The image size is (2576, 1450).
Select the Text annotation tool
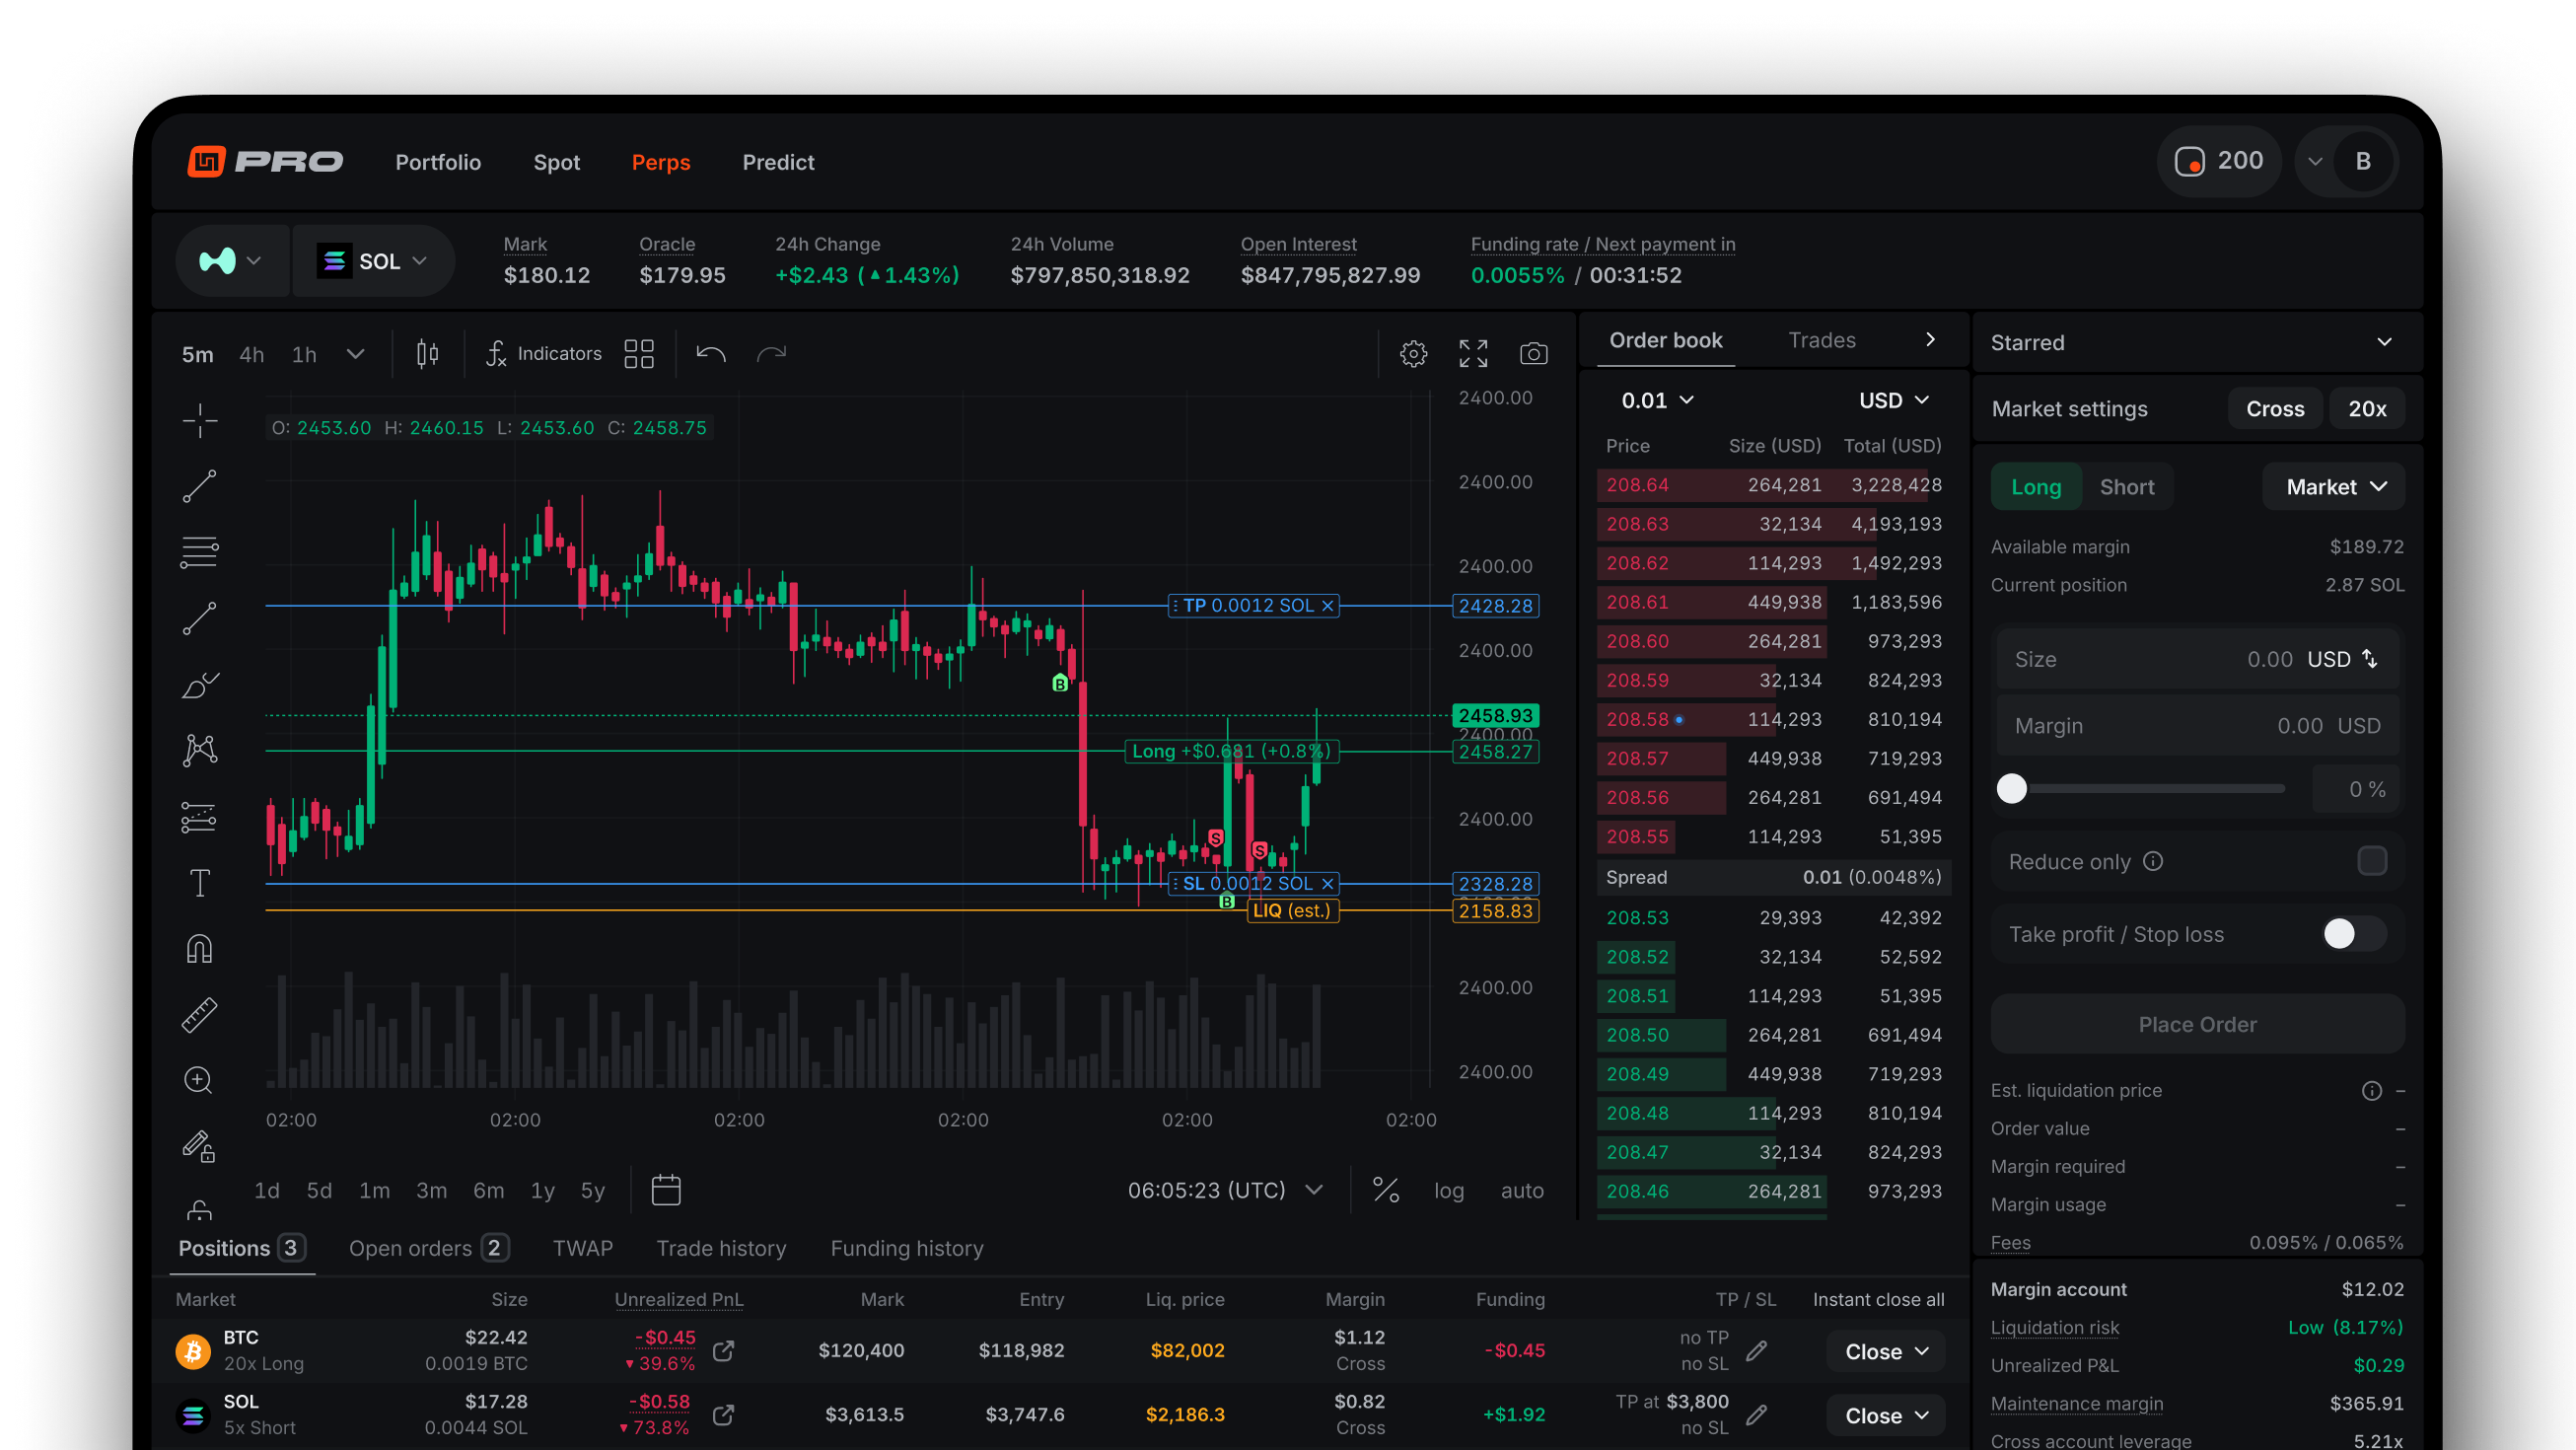coord(200,883)
